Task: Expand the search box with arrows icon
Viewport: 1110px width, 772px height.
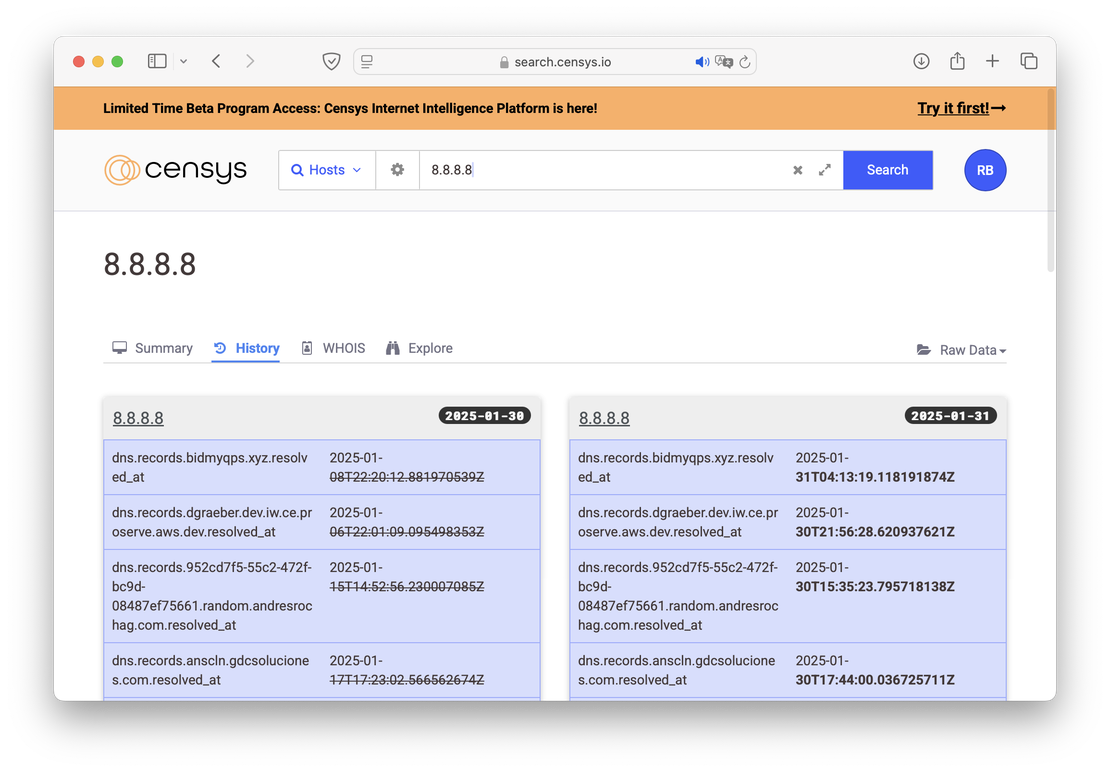Action: (825, 170)
